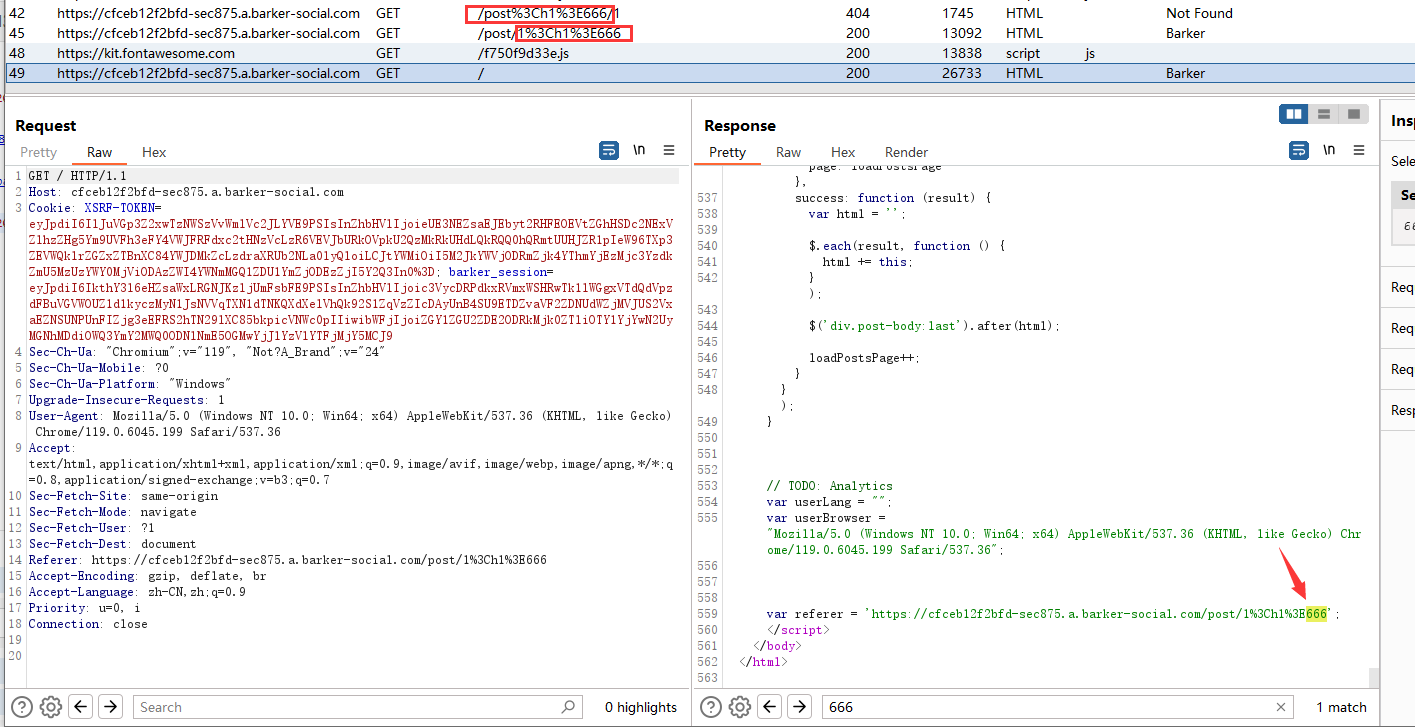Switch Request view to the Raw tab
Screen dimensions: 1415x727
tap(99, 152)
